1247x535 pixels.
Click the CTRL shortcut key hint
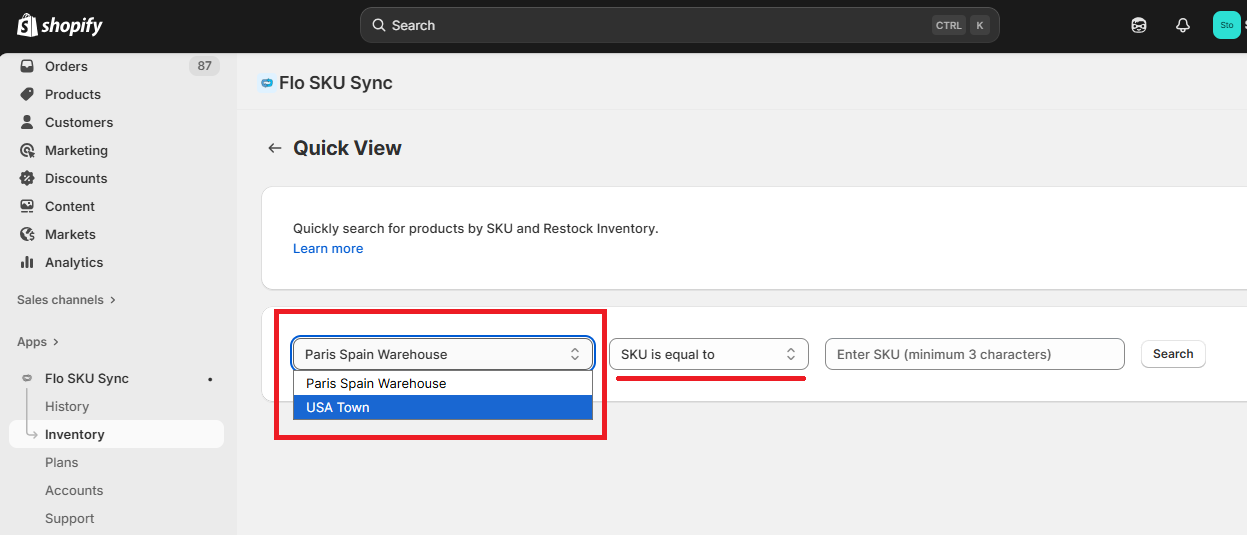pyautogui.click(x=949, y=25)
